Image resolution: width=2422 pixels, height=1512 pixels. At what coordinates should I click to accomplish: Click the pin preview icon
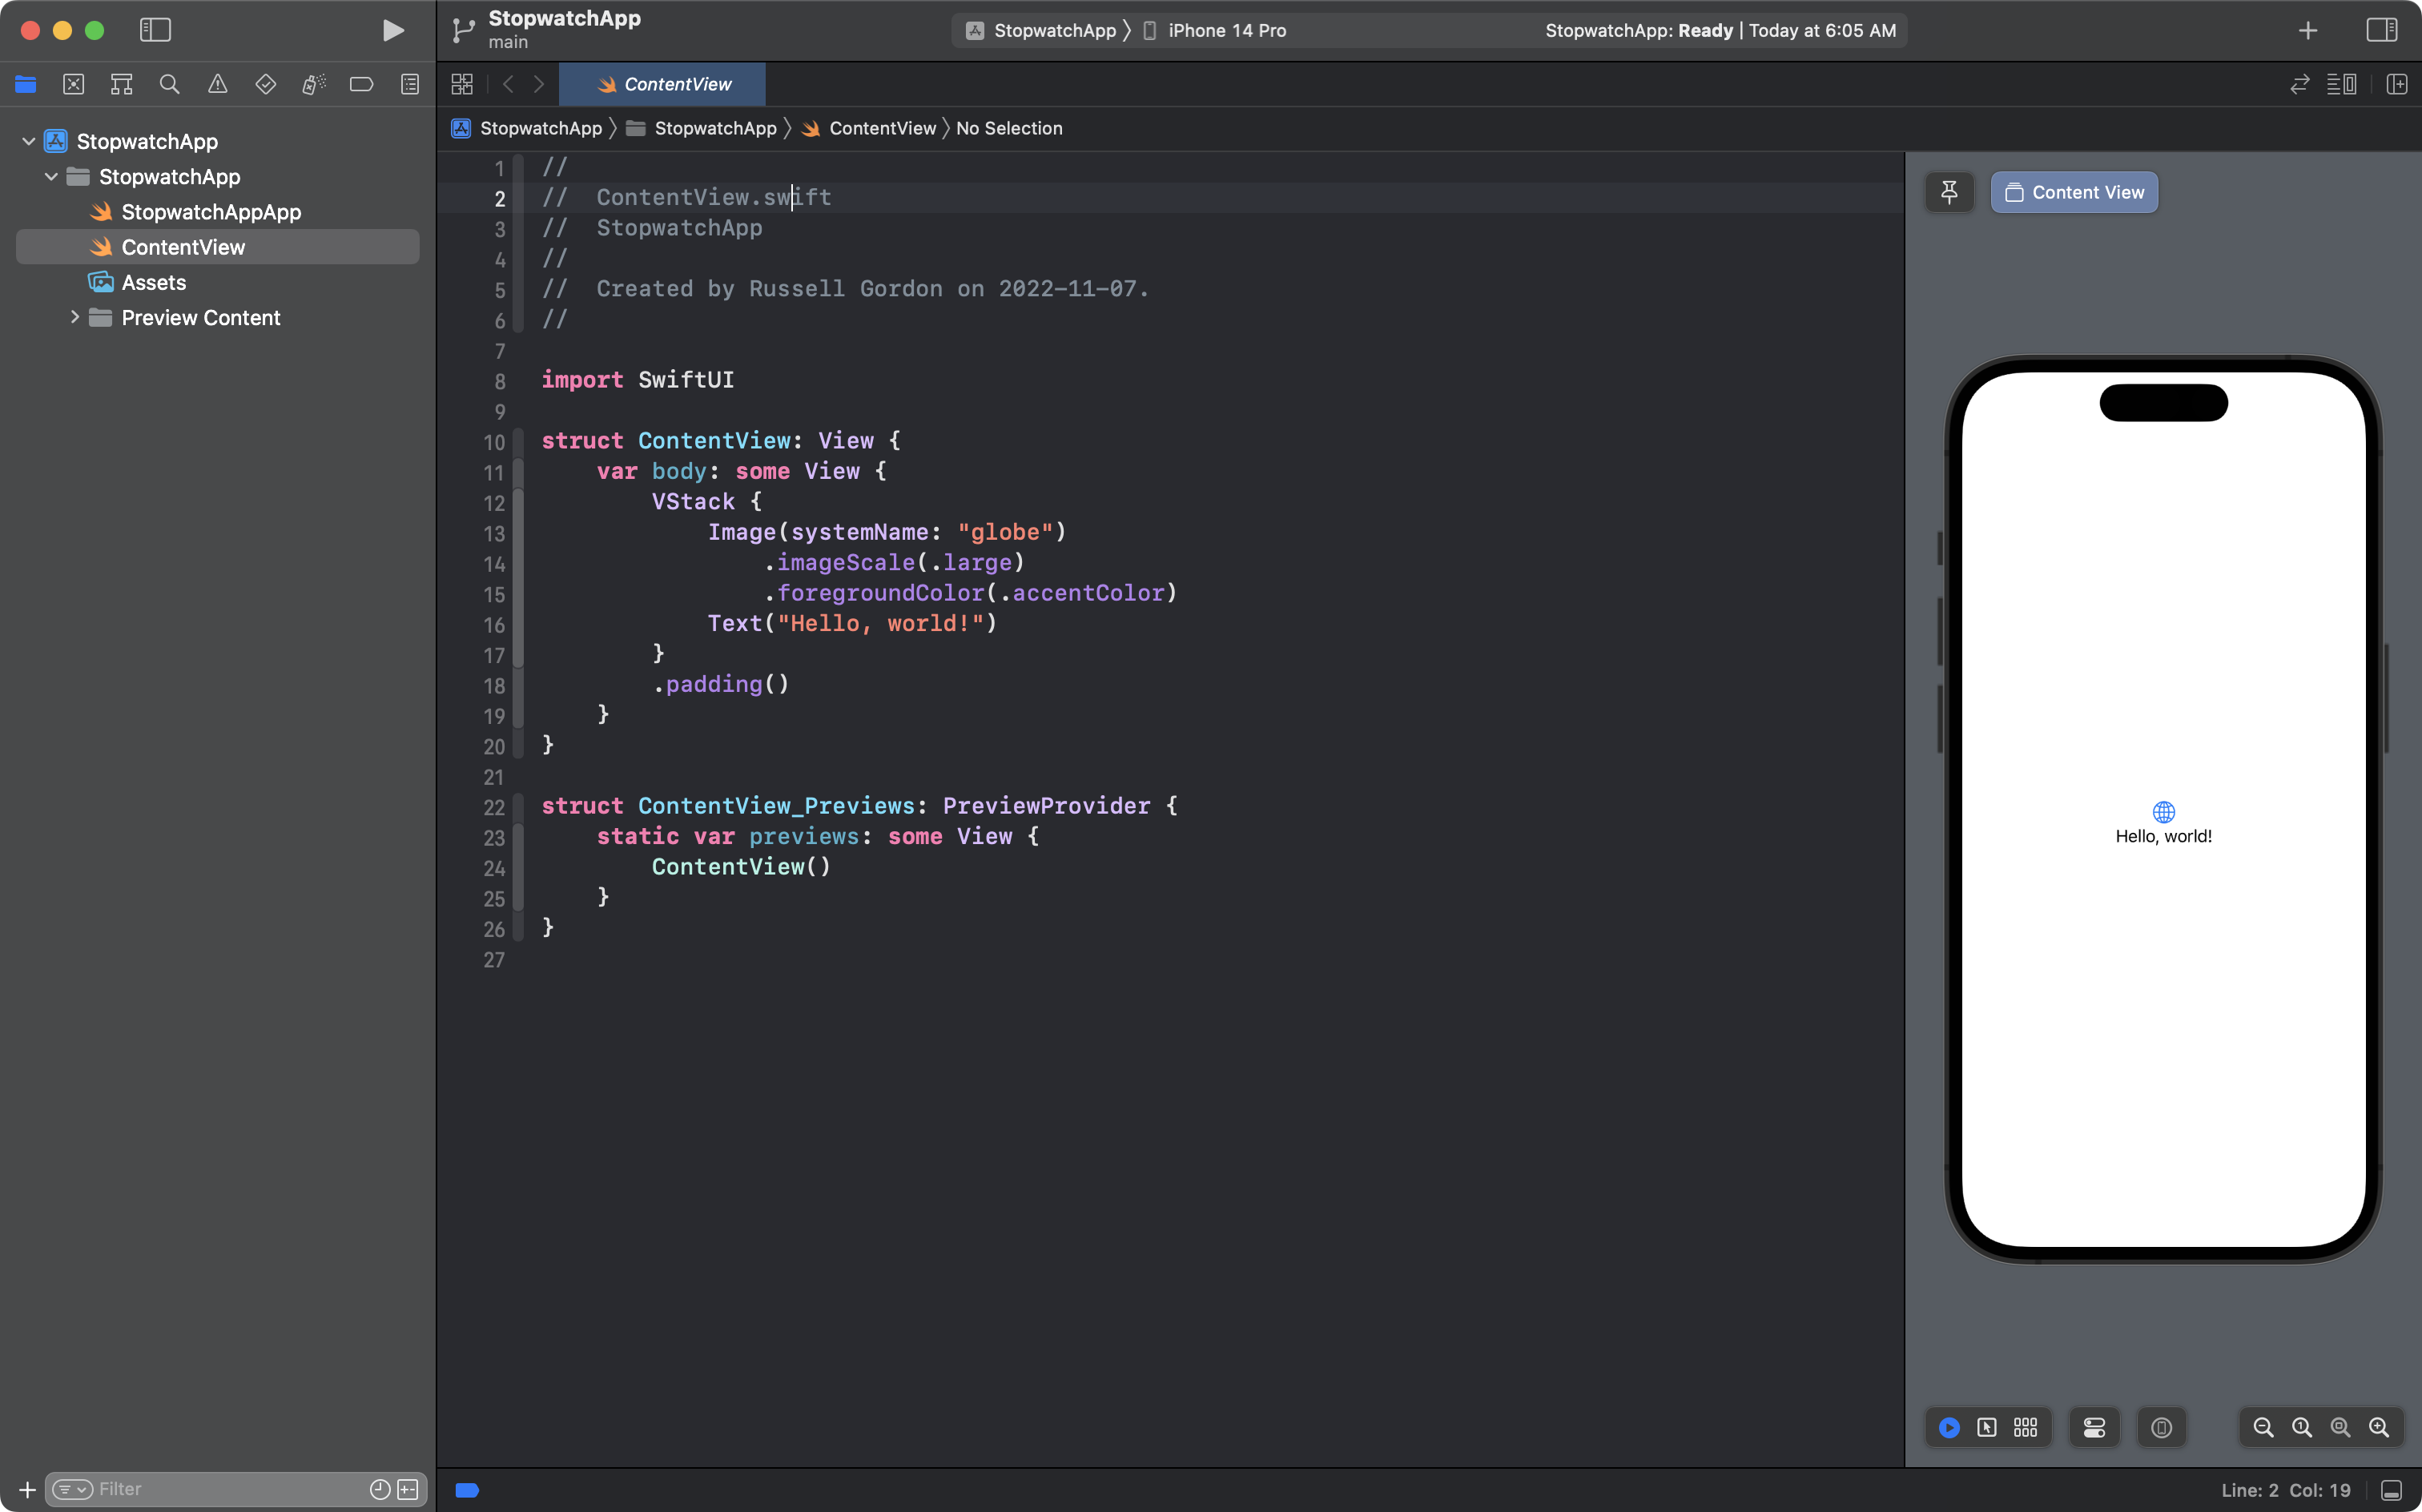tap(1949, 192)
